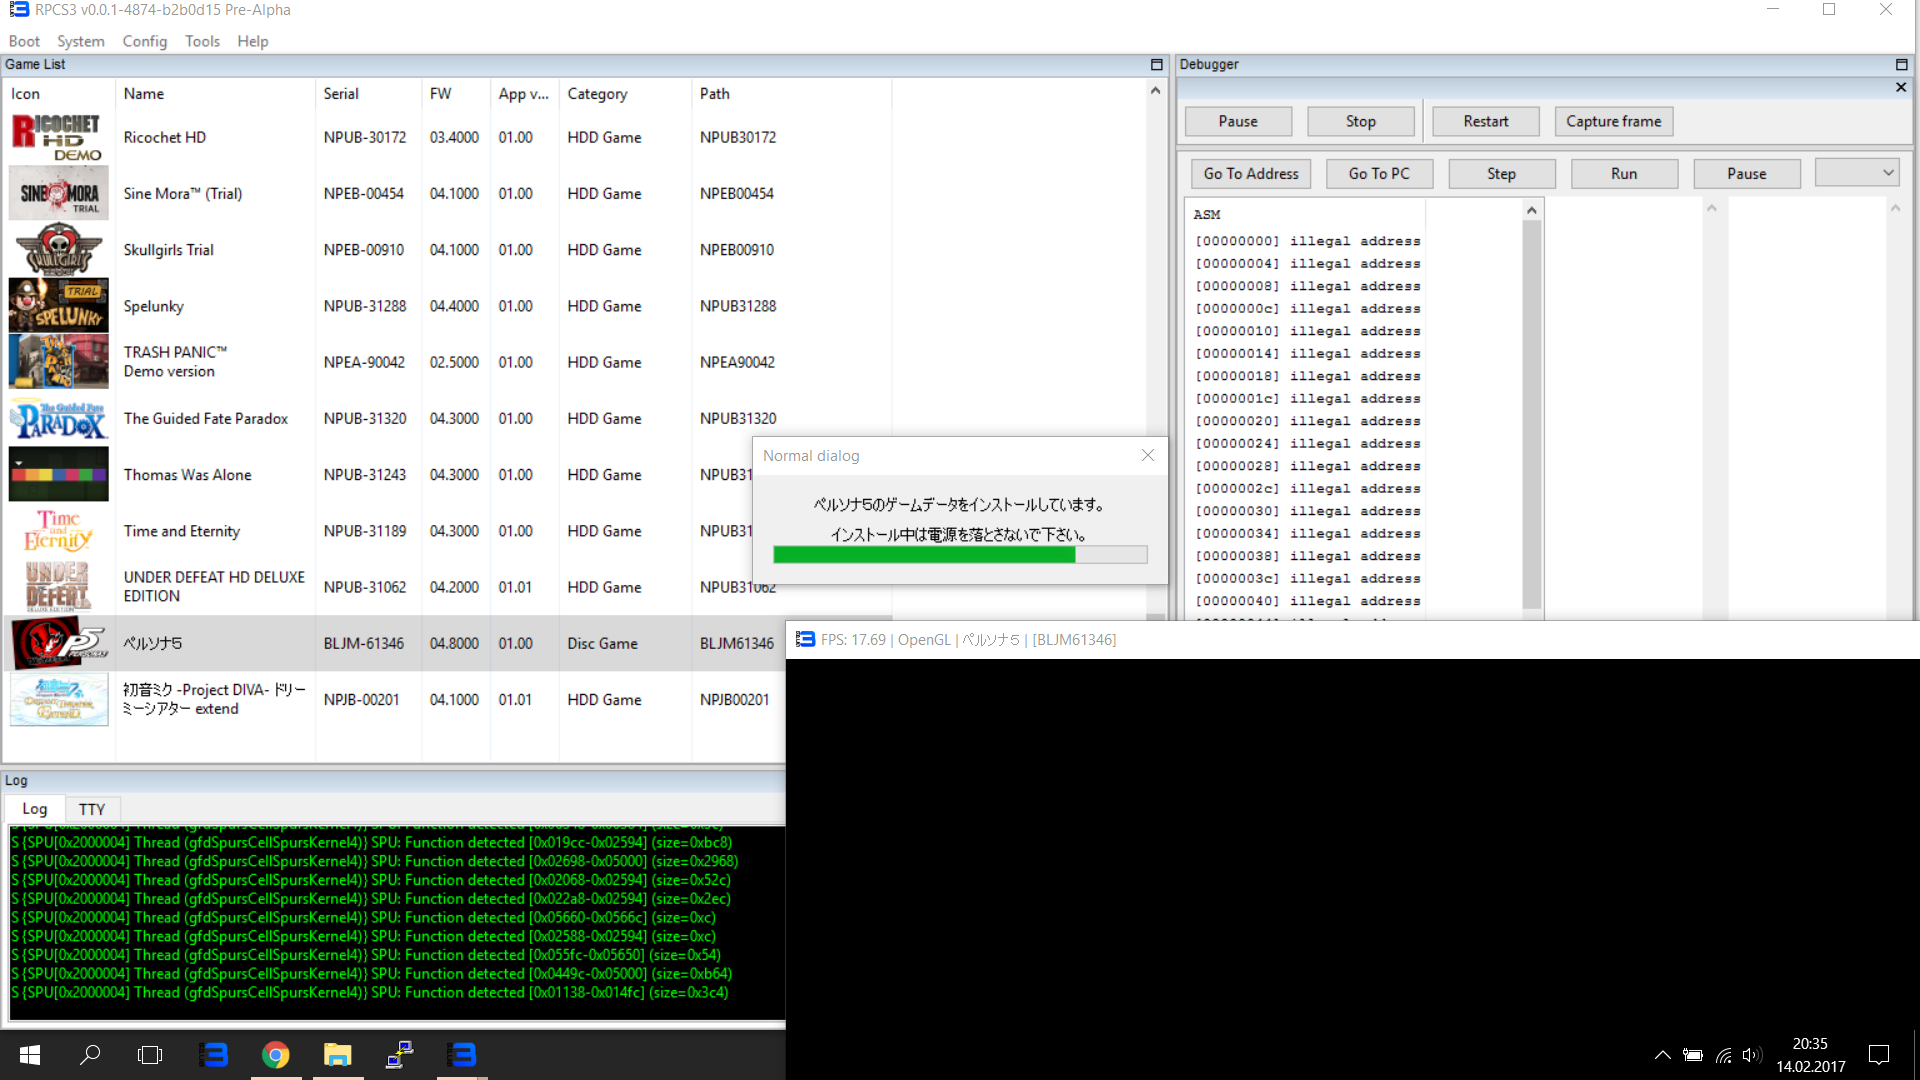
Task: Click the Under Defeat HD Deluxe icon
Action: coord(58,586)
